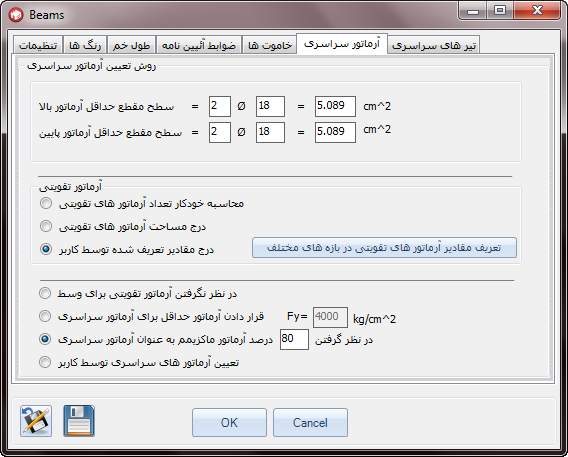Image resolution: width=568 pixels, height=457 pixels.
Task: Open the 'تنظیمات' tab
Action: (38, 45)
